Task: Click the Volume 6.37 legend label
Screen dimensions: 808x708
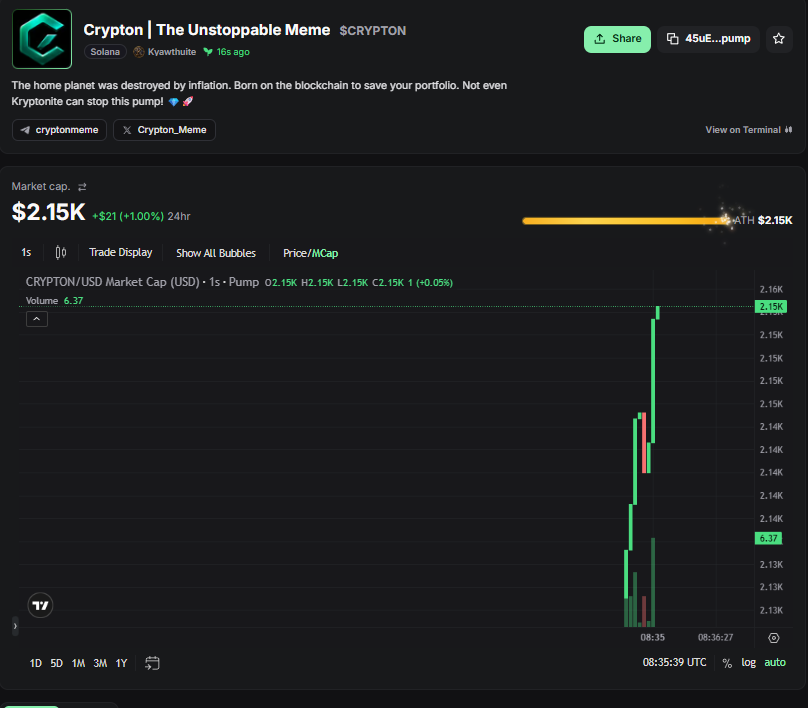Action: (x=54, y=300)
